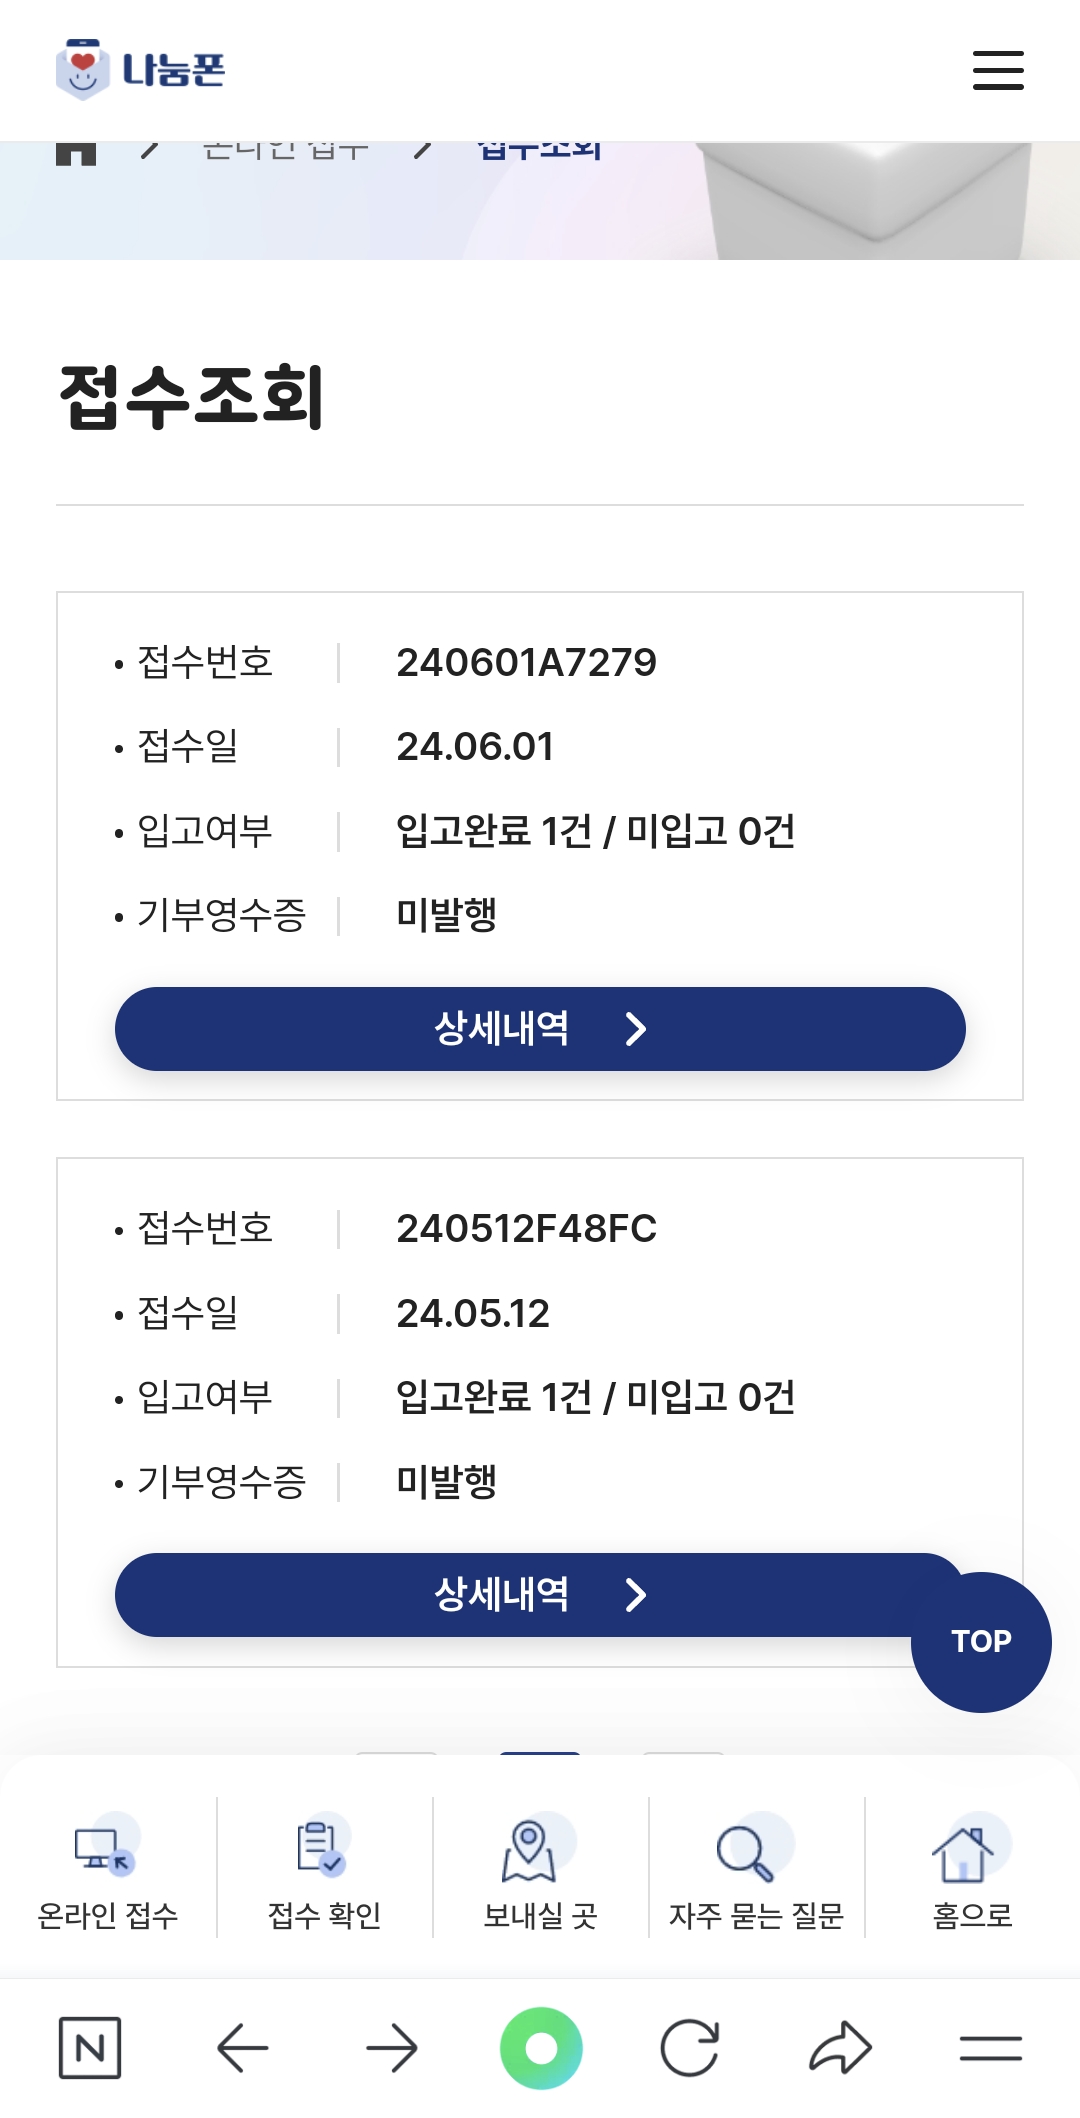Screen dimensions: 1080x2118
Task: Tap the green Naver center circle button
Action: click(541, 2048)
